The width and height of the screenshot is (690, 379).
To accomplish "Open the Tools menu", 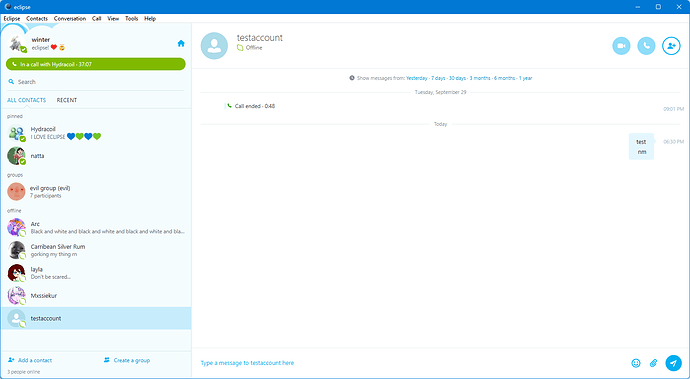I will [132, 18].
